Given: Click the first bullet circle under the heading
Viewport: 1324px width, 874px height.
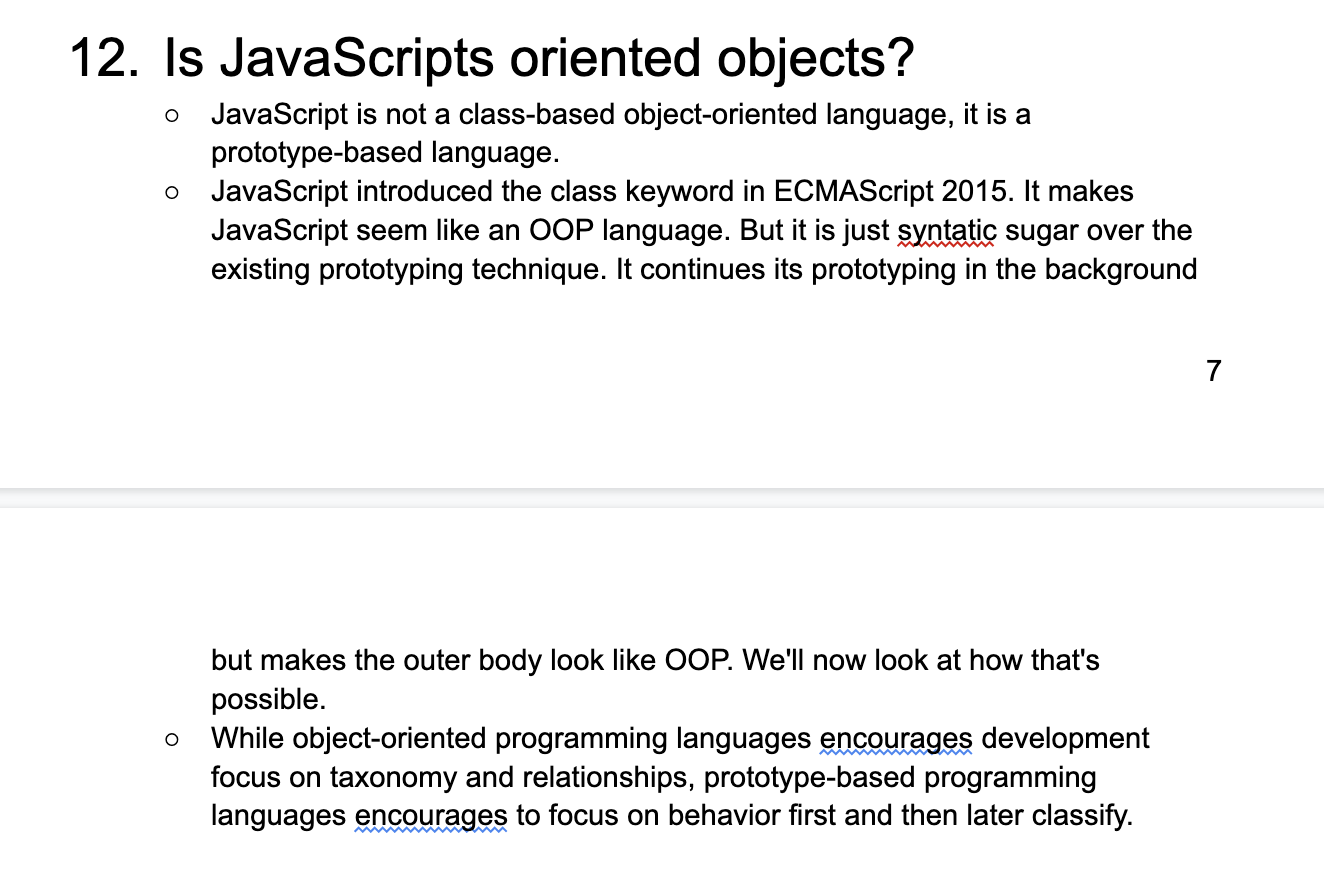Looking at the screenshot, I should (x=172, y=115).
